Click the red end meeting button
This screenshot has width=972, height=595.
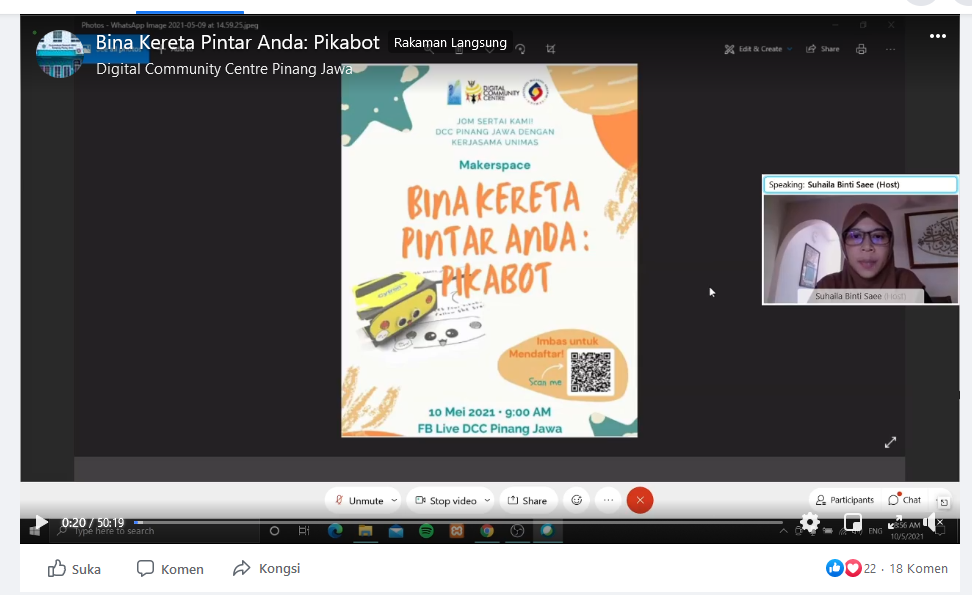coord(640,500)
